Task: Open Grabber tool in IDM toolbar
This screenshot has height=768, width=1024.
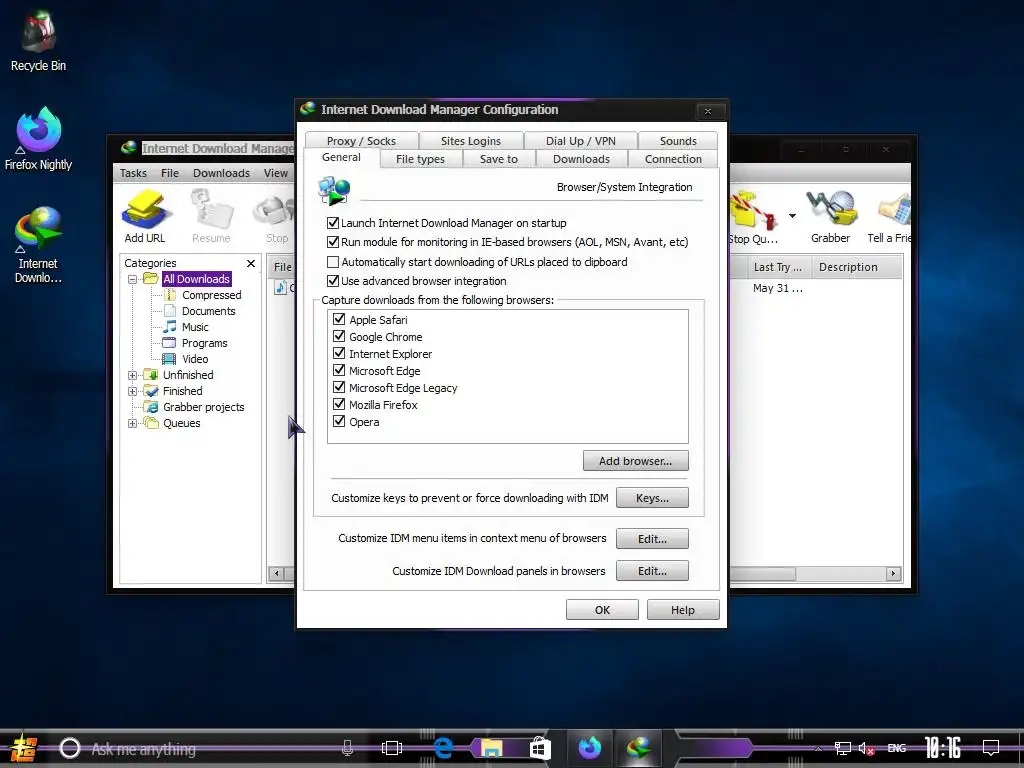Action: [x=830, y=216]
